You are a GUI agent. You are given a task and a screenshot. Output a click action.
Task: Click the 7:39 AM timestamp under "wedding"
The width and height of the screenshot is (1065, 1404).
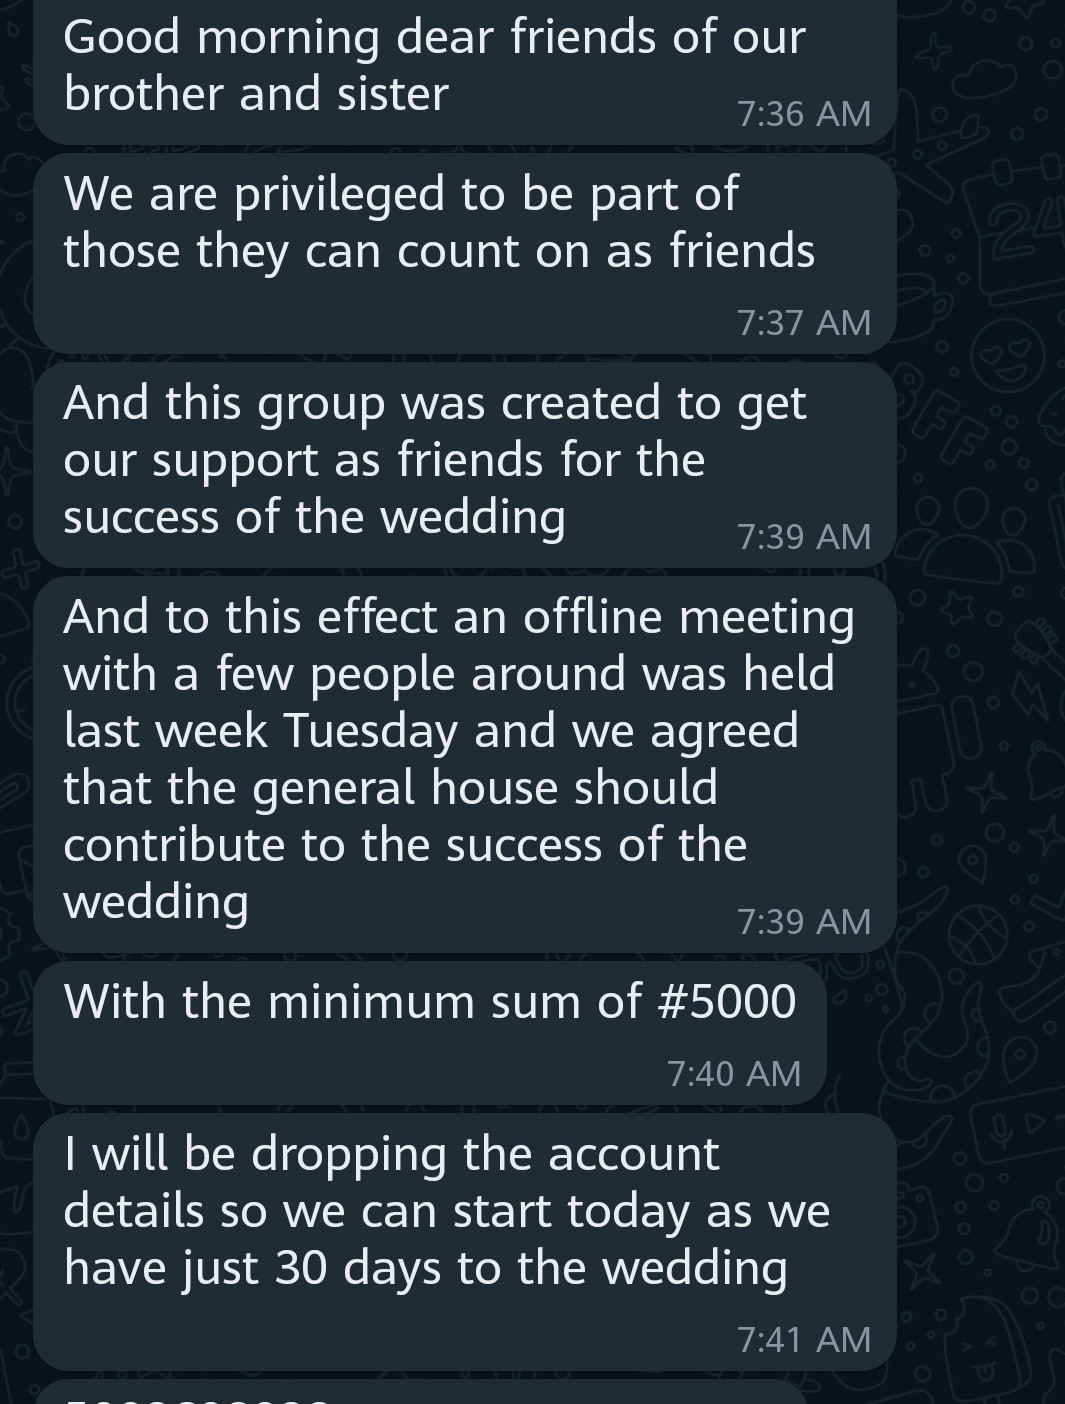(x=804, y=921)
